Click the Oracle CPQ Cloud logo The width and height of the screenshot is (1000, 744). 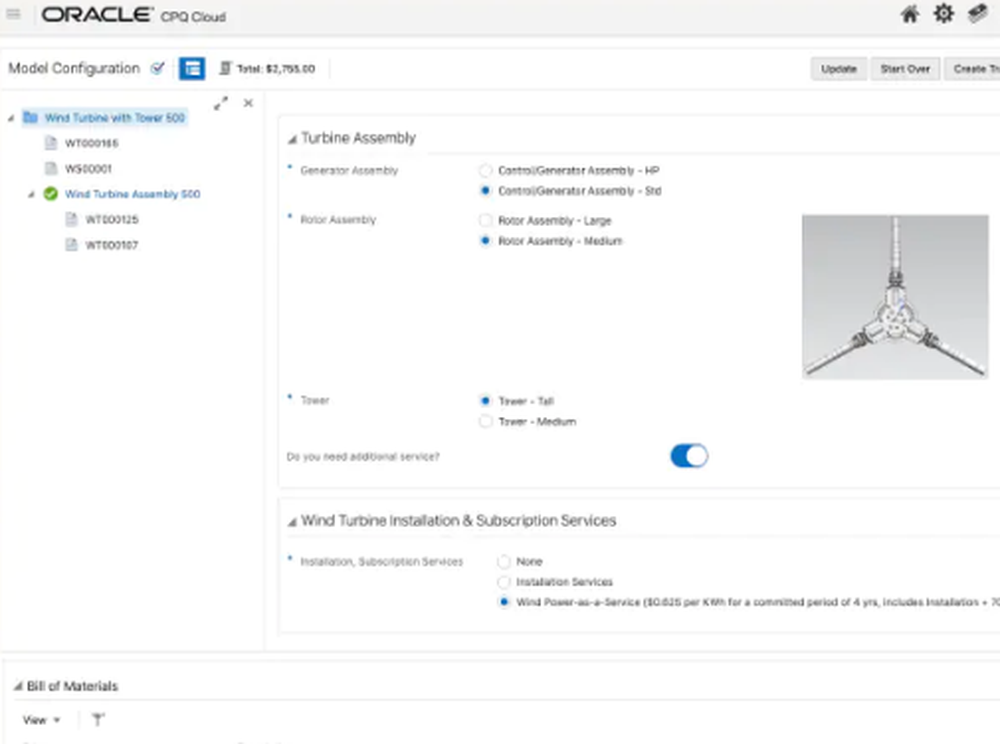click(x=133, y=15)
